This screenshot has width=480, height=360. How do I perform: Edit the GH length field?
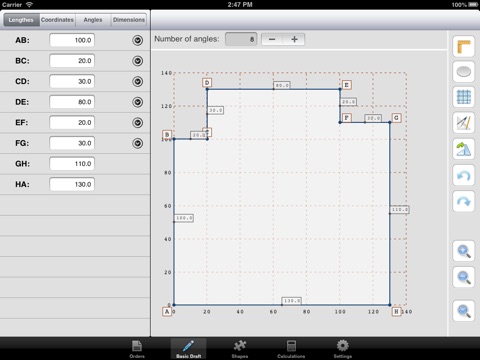[72, 164]
